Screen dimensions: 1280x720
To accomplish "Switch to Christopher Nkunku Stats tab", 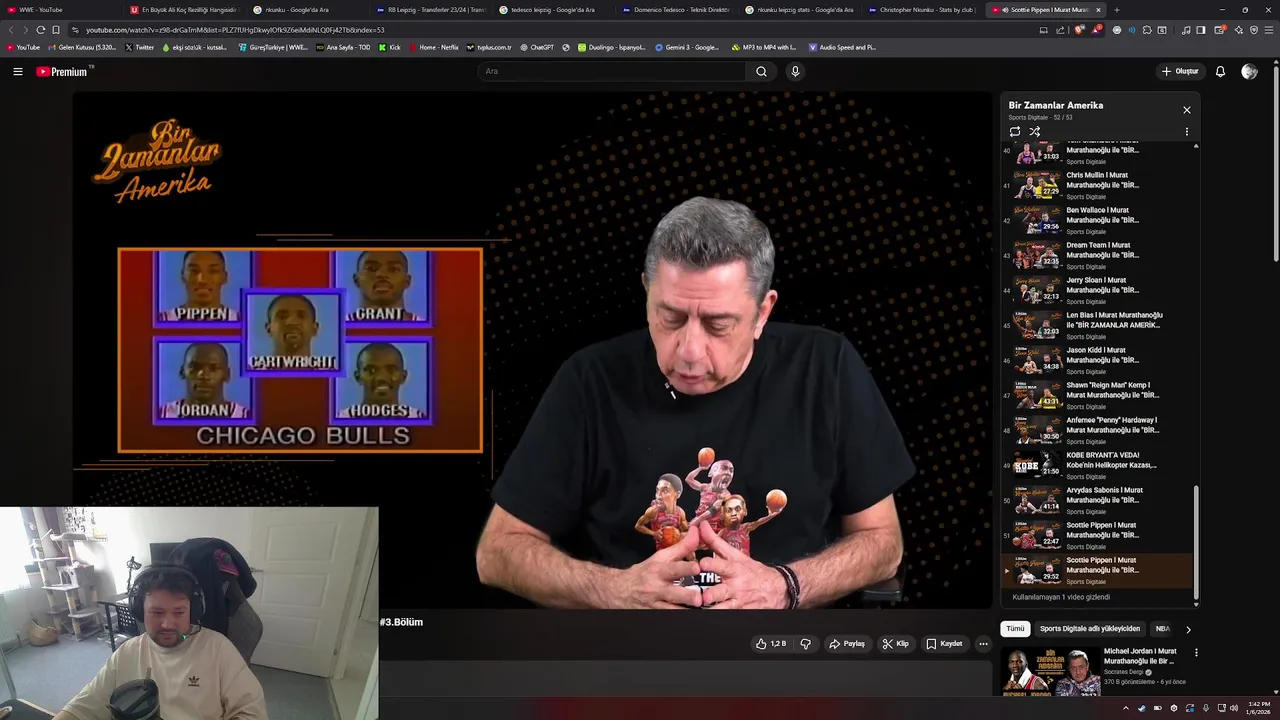I will [921, 10].
